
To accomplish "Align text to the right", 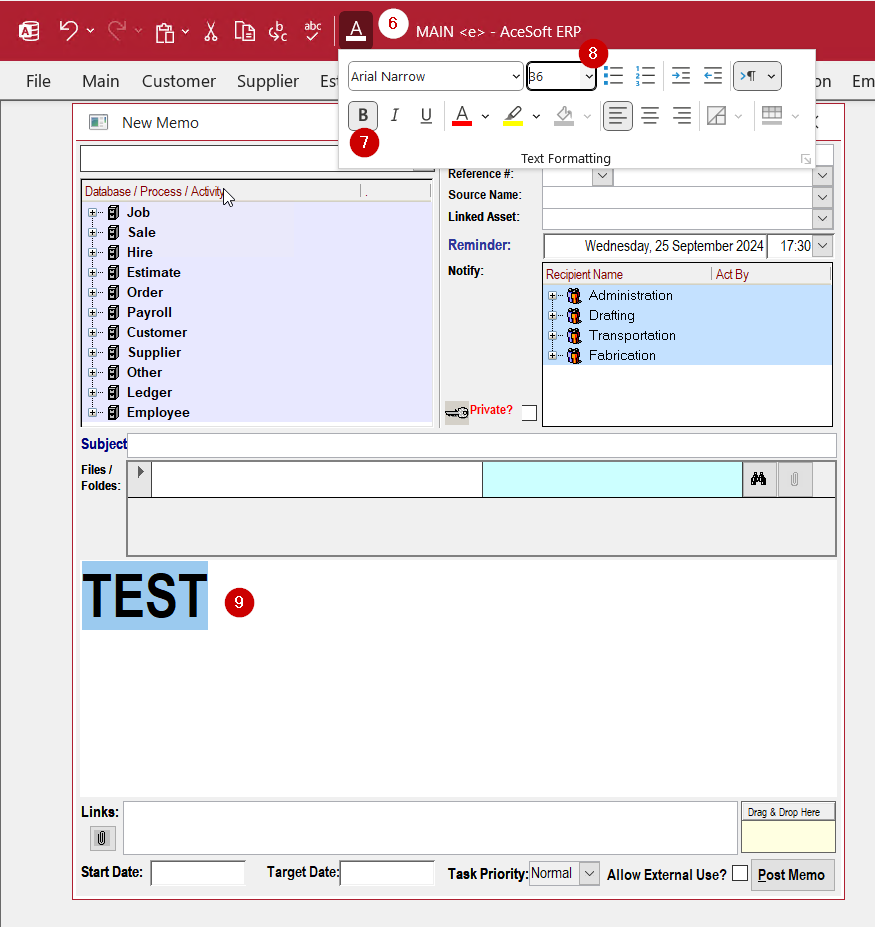I will pyautogui.click(x=682, y=115).
